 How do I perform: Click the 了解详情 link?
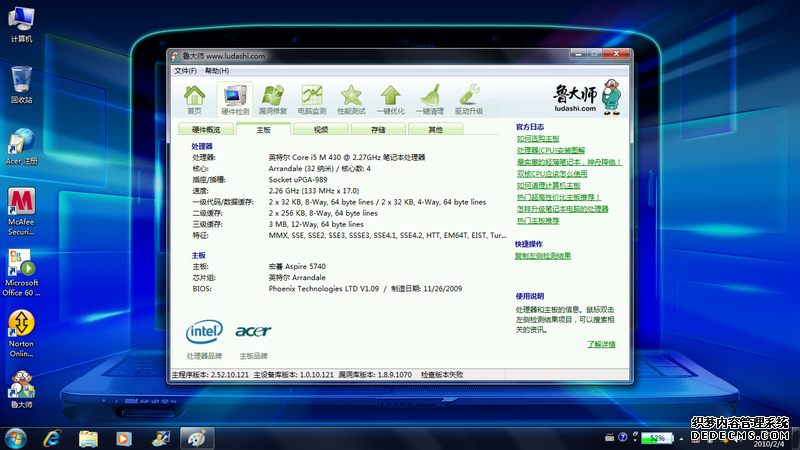point(601,344)
